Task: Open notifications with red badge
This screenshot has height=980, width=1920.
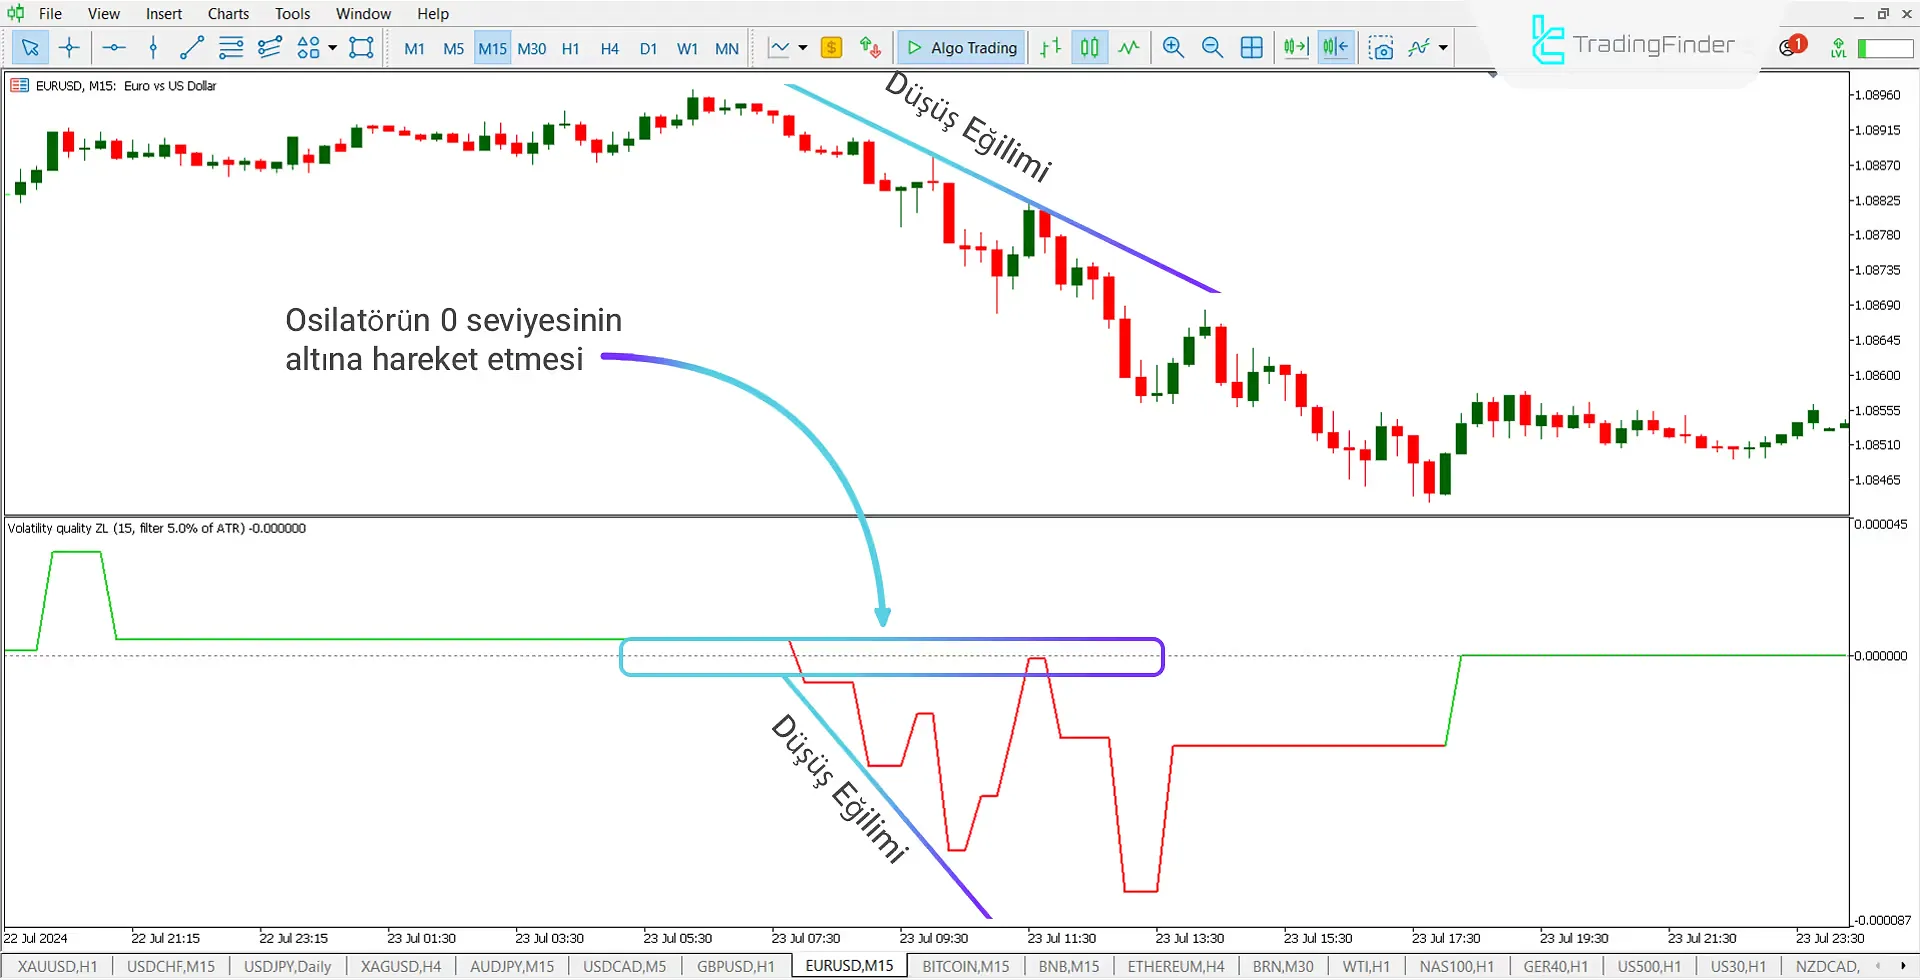Action: pos(1791,46)
